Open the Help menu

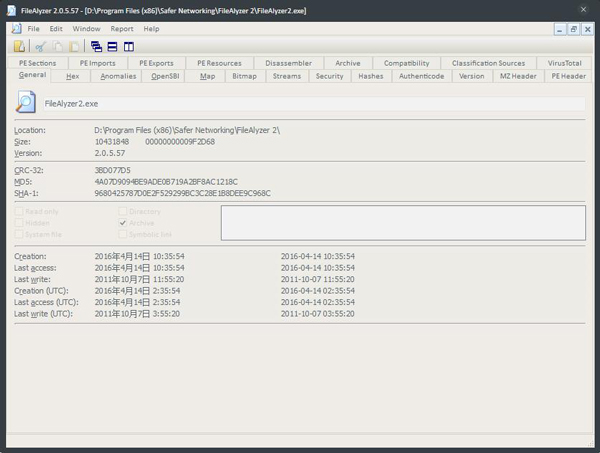coord(152,29)
